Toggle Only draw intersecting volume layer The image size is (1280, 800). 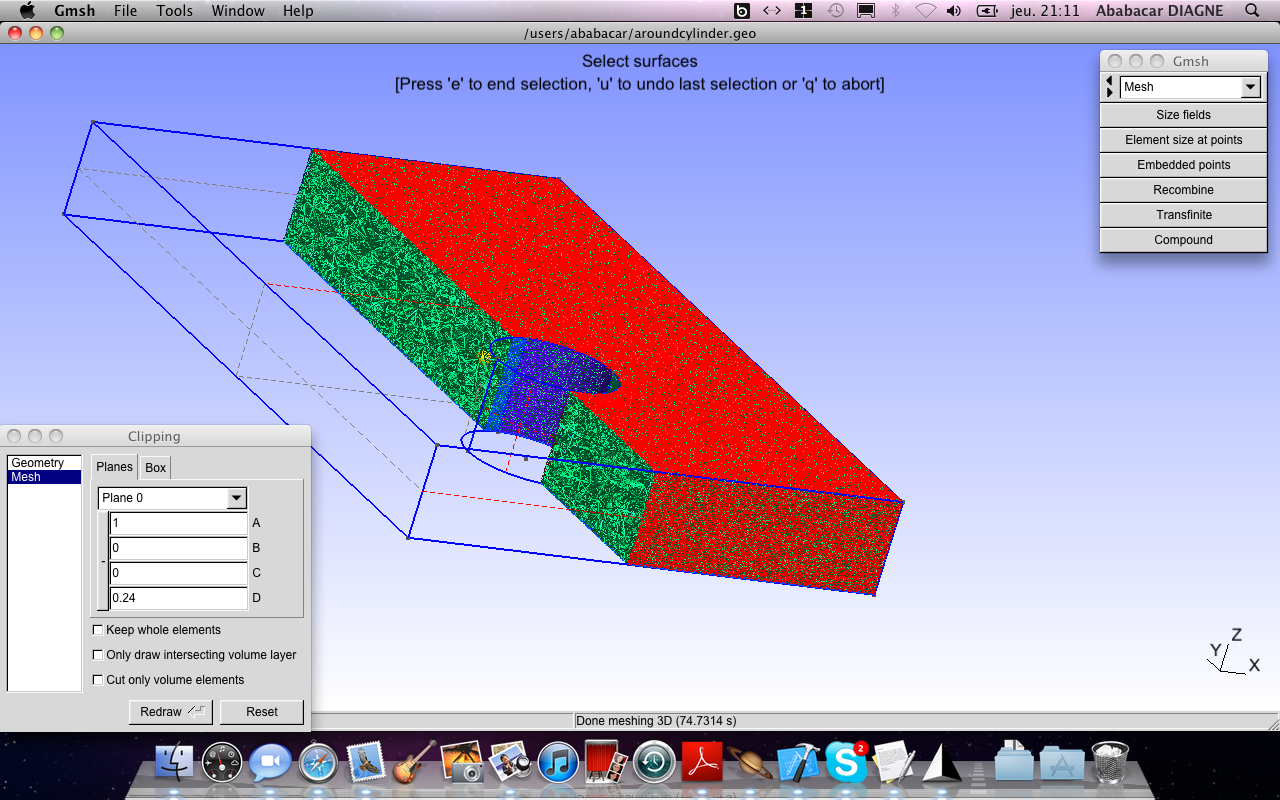98,655
